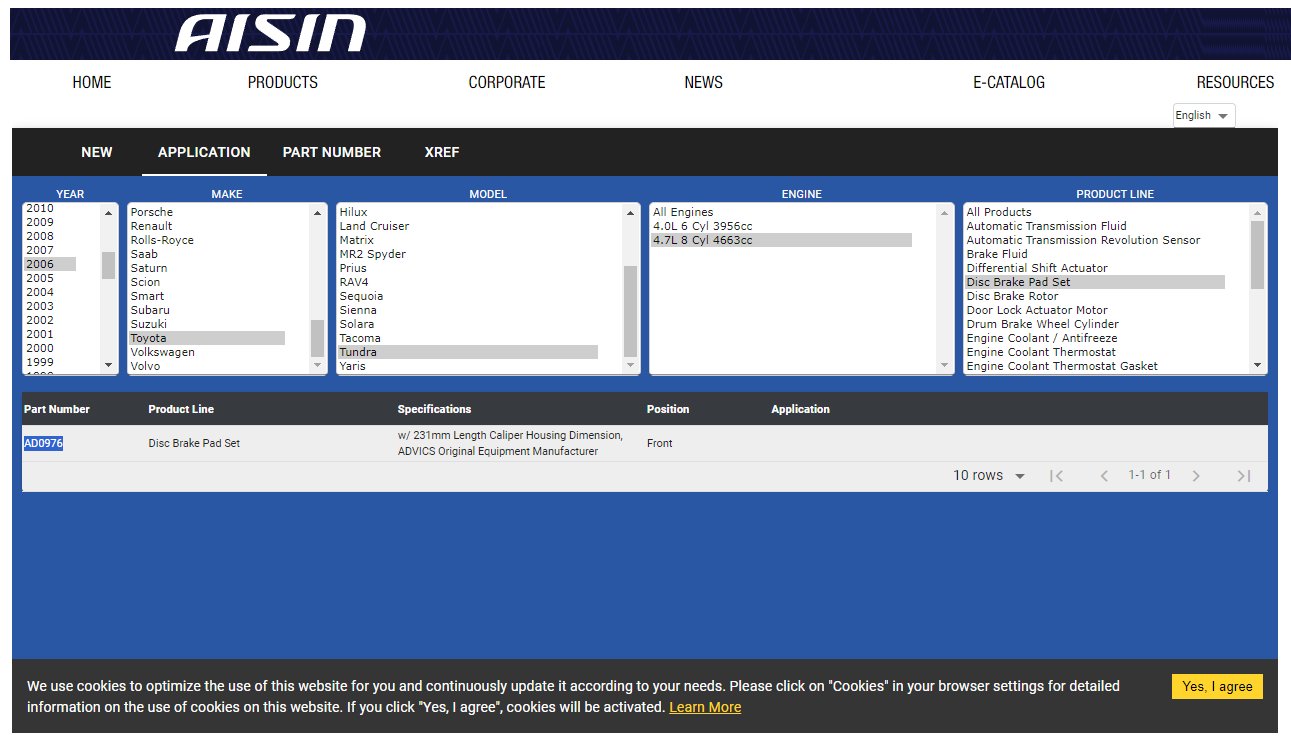Click the AISIN logo
1291x747 pixels.
[271, 34]
